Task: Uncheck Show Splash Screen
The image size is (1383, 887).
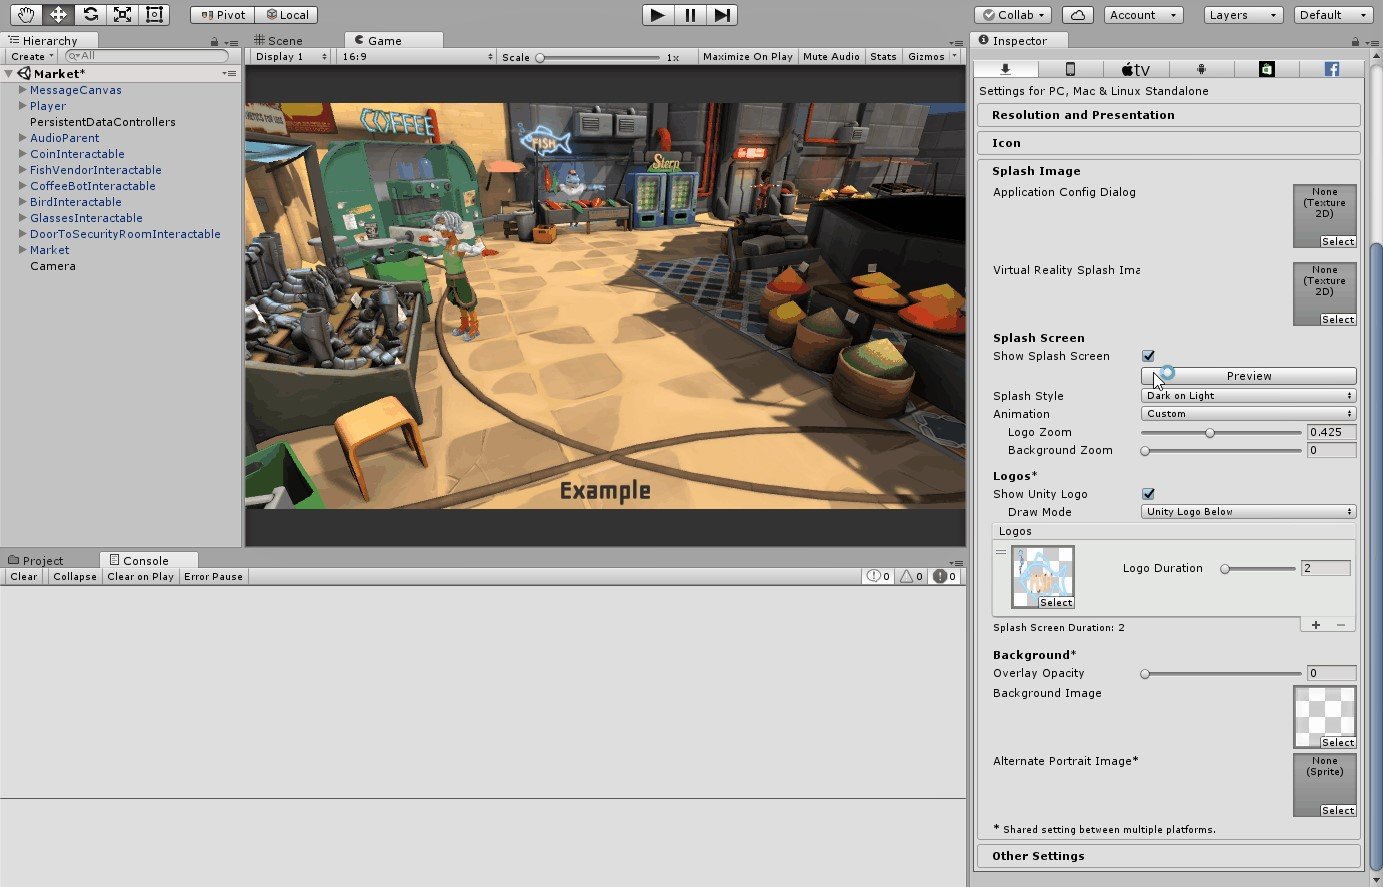Action: tap(1148, 356)
